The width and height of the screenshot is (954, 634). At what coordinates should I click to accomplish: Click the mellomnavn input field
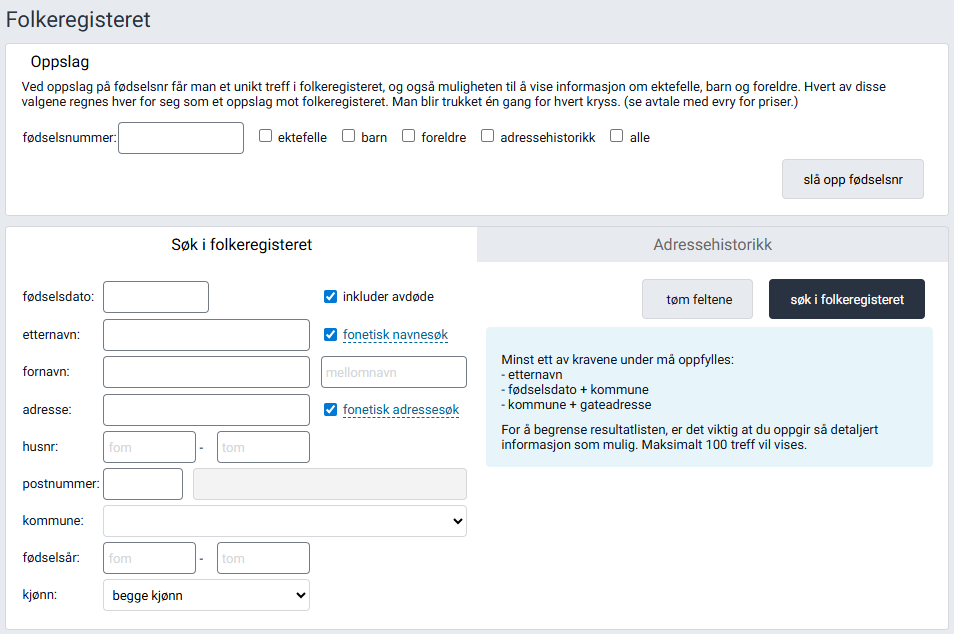[x=393, y=371]
